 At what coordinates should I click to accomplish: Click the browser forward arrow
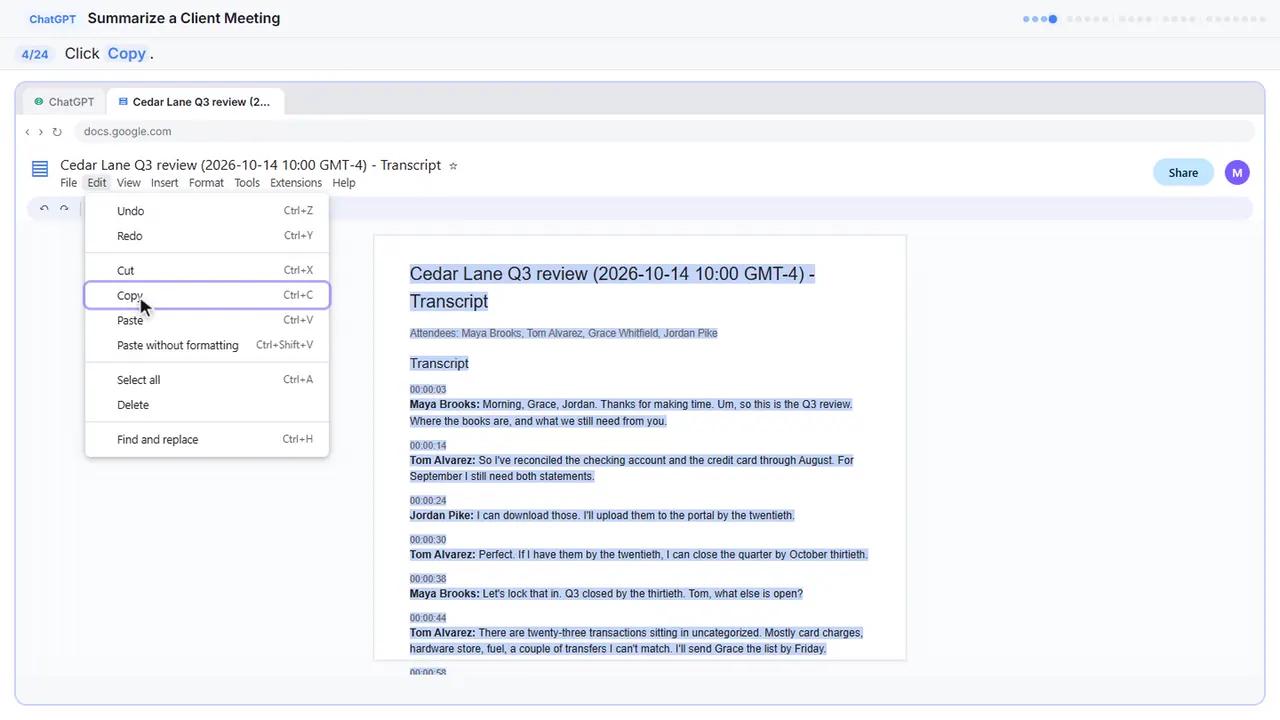click(x=41, y=132)
